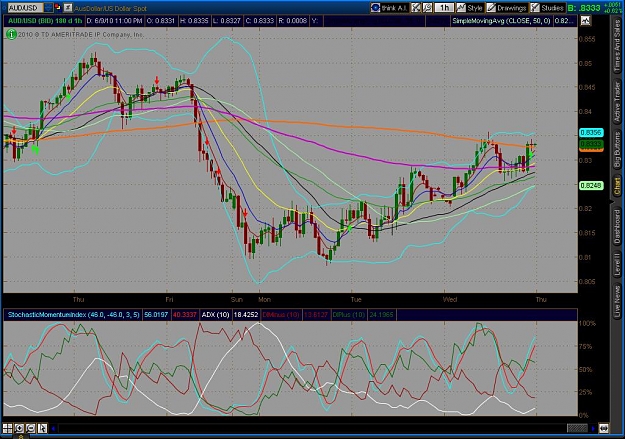Screen dimensions: 625x439
Task: Open the Dashboard side tab
Action: (617, 226)
